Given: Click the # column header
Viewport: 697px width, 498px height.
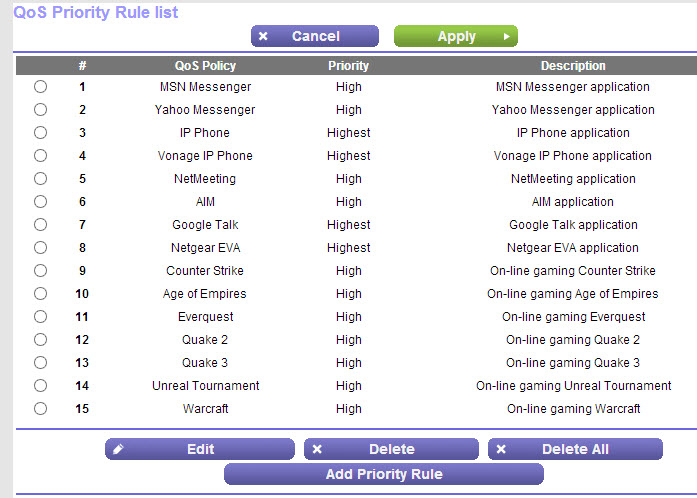Looking at the screenshot, I should click(82, 66).
